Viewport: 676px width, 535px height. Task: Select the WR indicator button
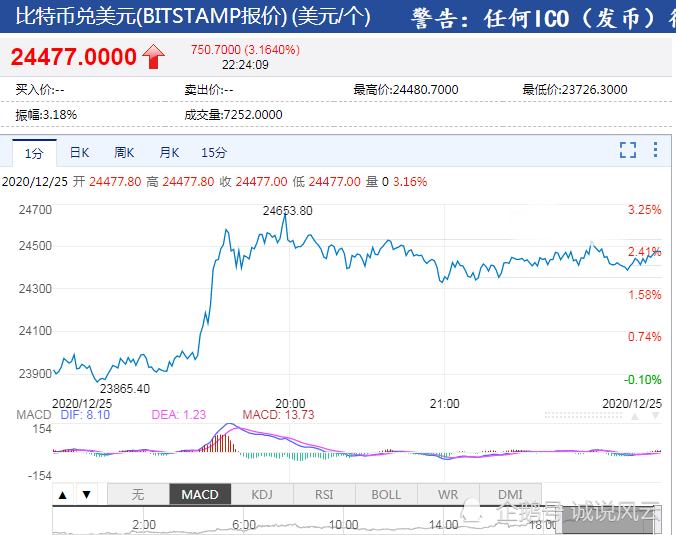[448, 494]
